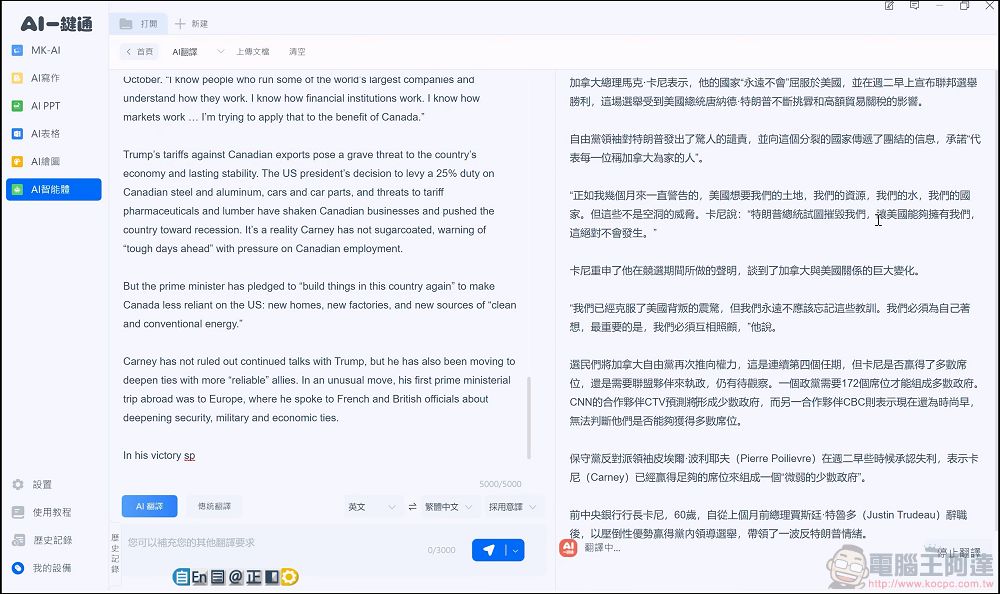
Task: Click the edit note icon in title bar
Action: (889, 6)
